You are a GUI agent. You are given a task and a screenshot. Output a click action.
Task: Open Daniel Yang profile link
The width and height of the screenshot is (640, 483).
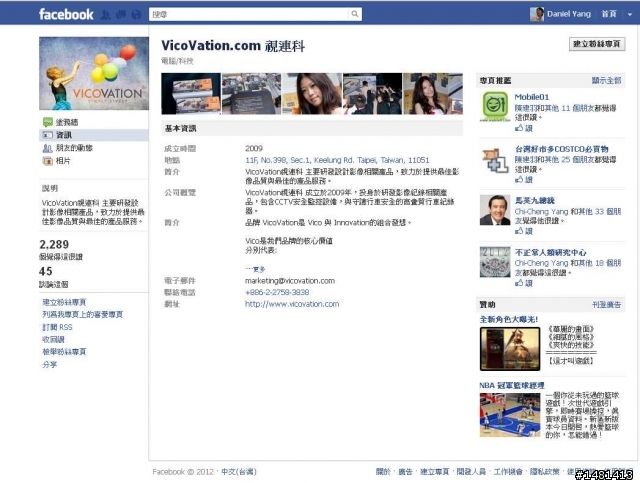pos(569,14)
